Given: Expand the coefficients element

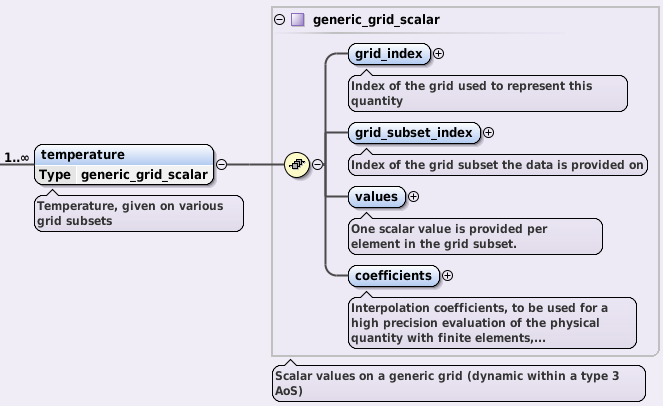Looking at the screenshot, I should point(447,275).
